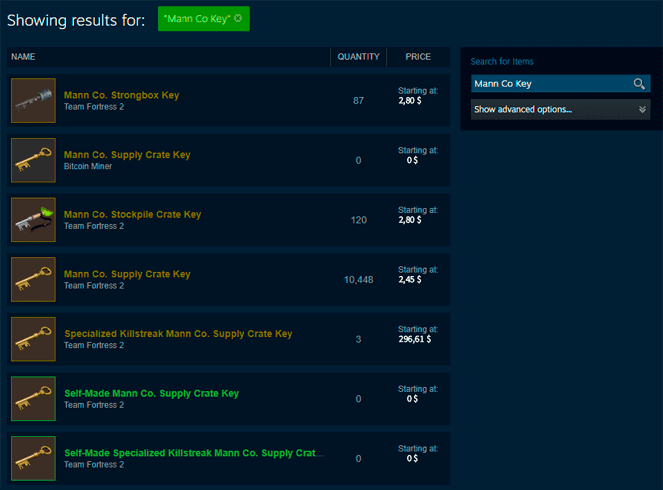Viewport: 663px width, 490px height.
Task: Click the Self-Made Supply Crate Key icon
Action: pos(33,398)
